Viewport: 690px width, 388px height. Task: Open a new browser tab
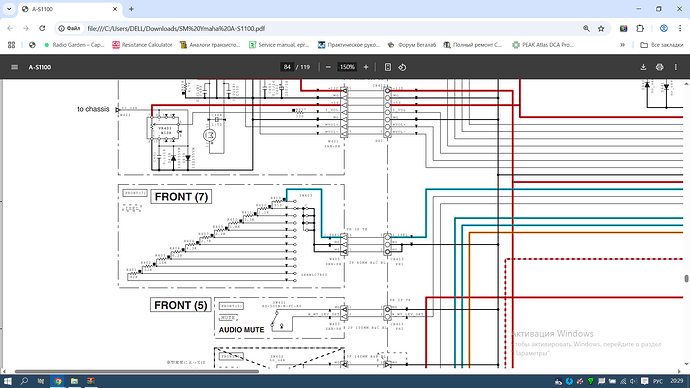point(131,9)
